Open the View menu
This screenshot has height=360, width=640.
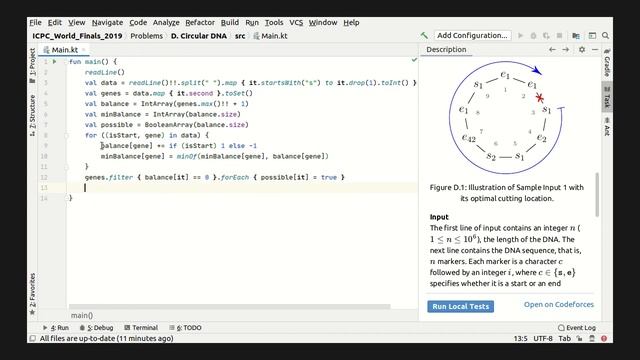[x=77, y=22]
